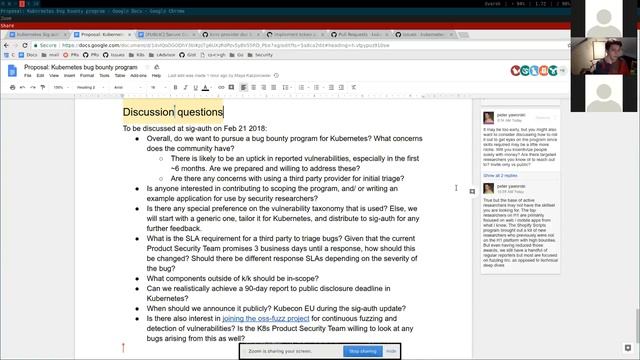640x360 pixels.
Task: Click the document title text
Action: coord(80,67)
